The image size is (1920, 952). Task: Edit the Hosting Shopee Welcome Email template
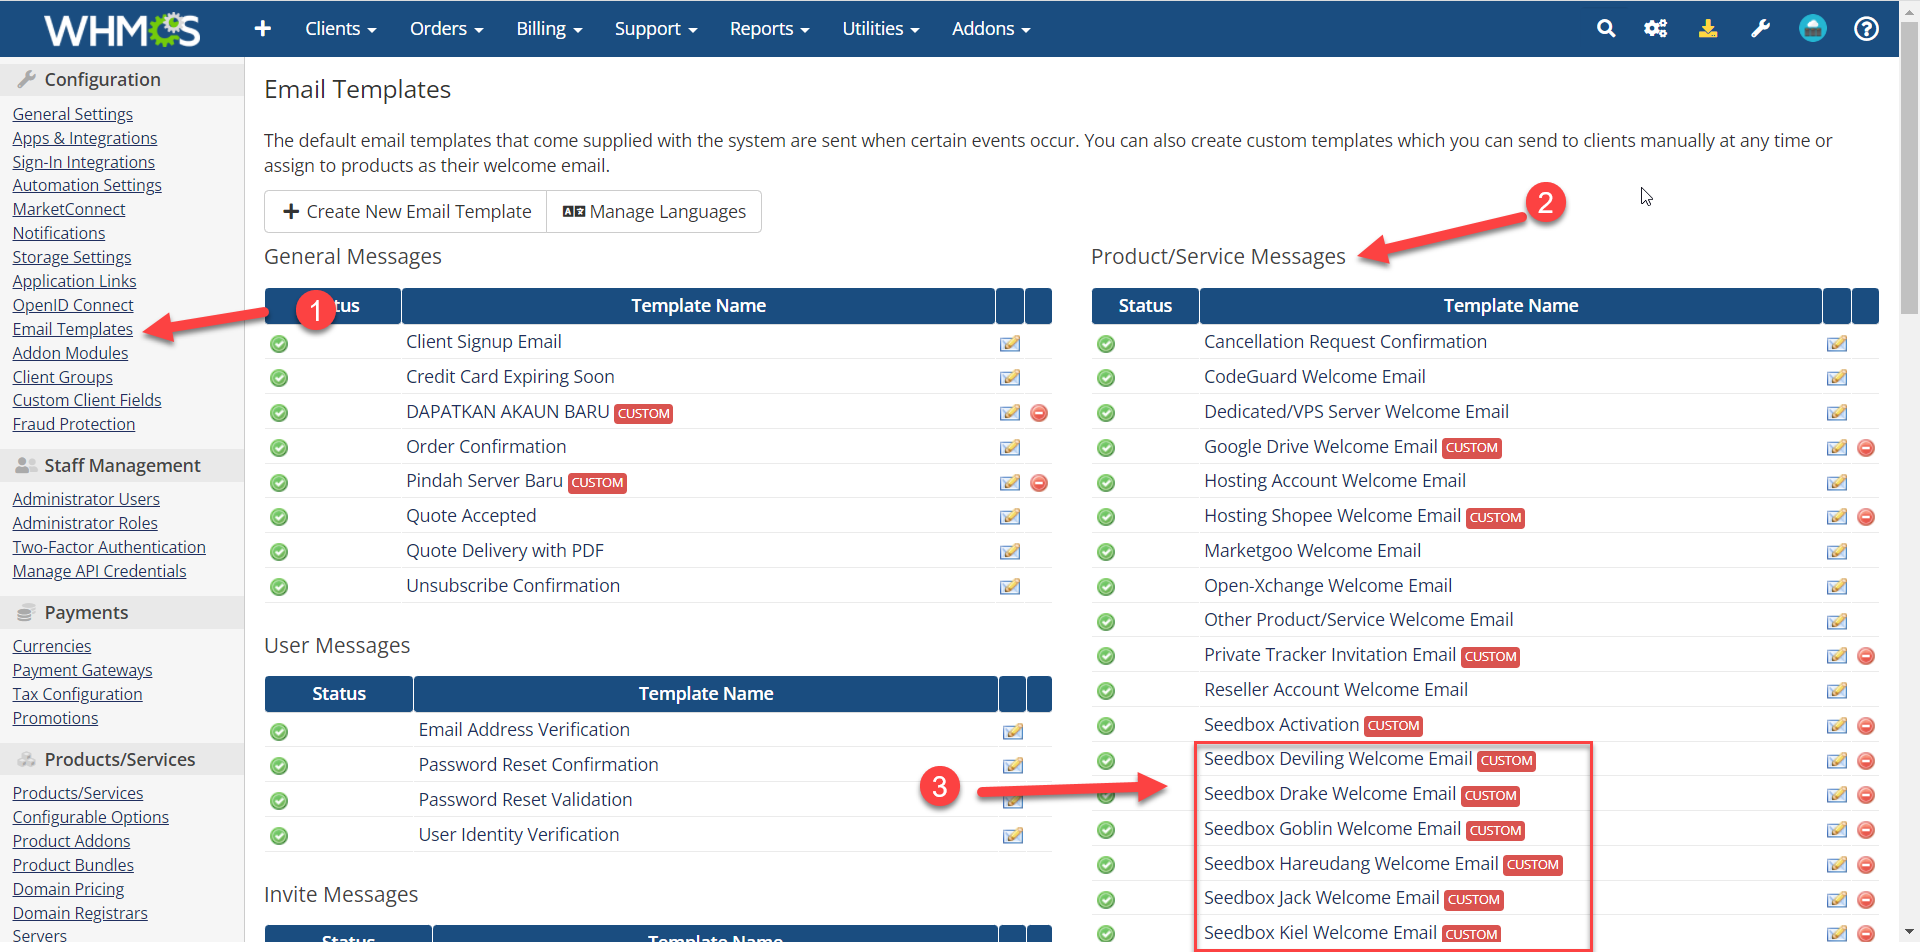click(1837, 517)
